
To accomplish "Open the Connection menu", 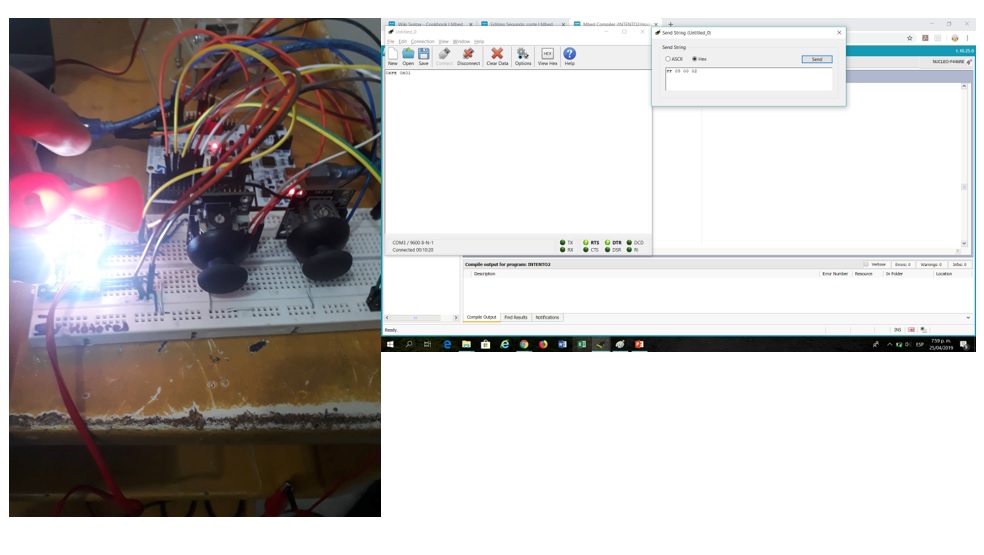I will pyautogui.click(x=423, y=41).
